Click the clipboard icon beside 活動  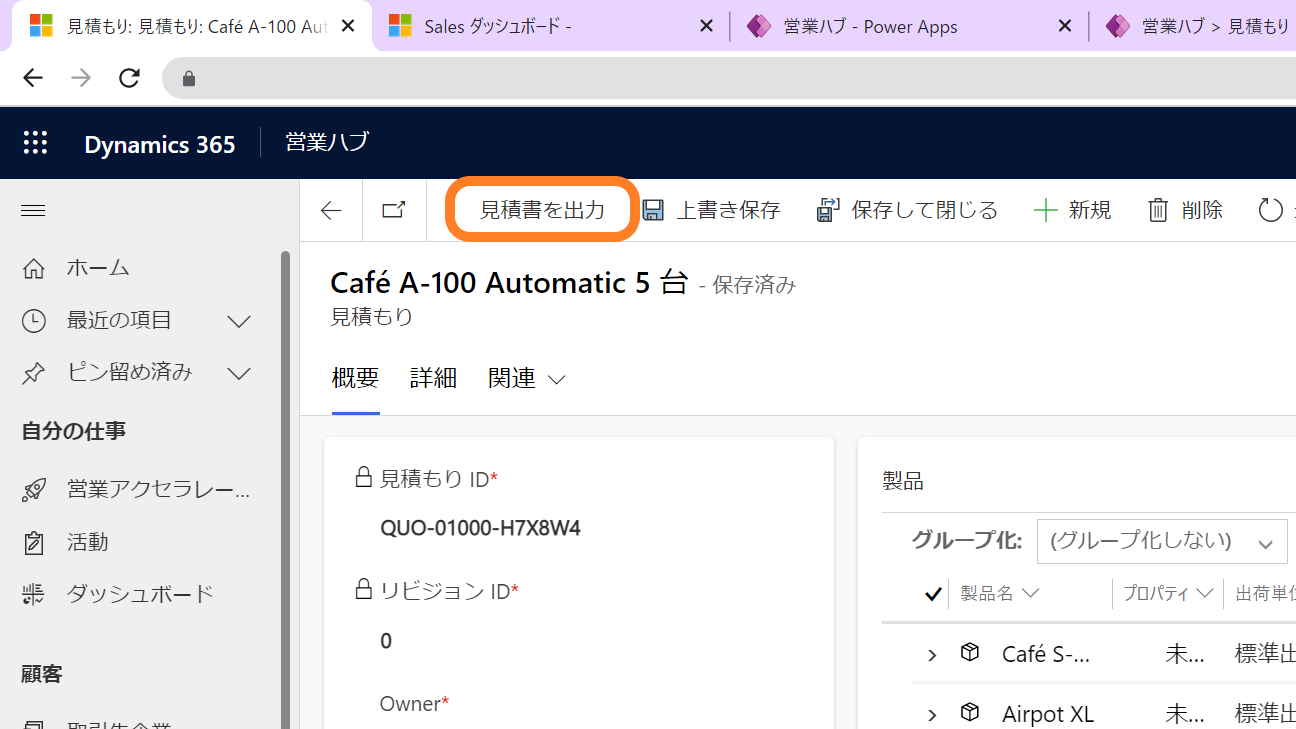pos(33,542)
